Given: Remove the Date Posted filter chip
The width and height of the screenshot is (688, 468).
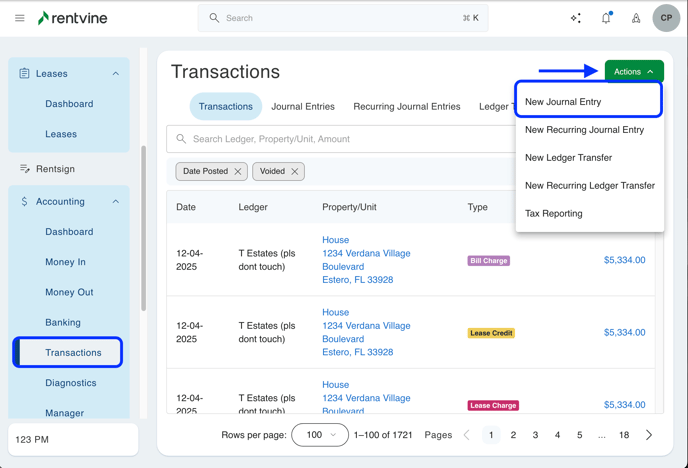Looking at the screenshot, I should pos(238,172).
